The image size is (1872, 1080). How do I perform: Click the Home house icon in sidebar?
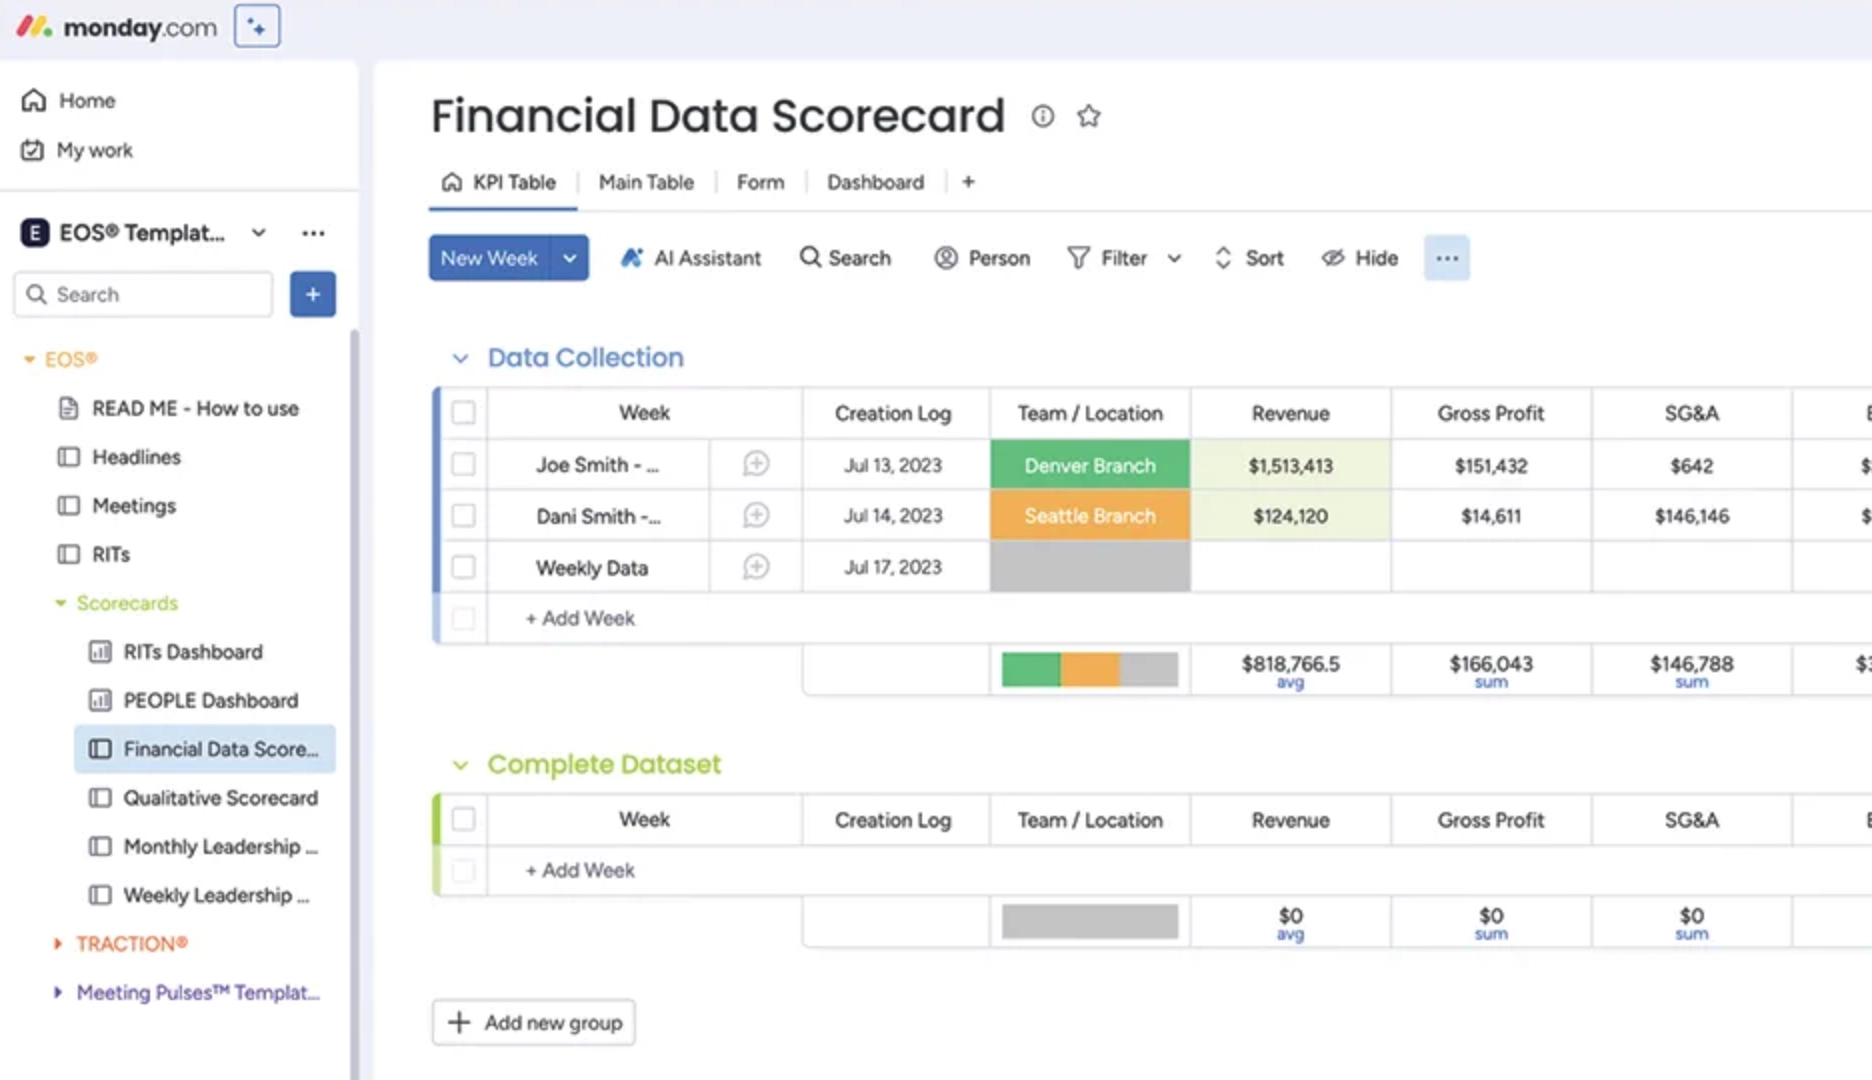(x=34, y=100)
